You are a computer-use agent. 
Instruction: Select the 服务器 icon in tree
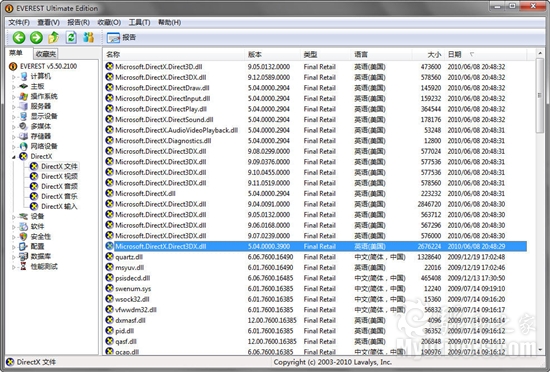coord(24,106)
